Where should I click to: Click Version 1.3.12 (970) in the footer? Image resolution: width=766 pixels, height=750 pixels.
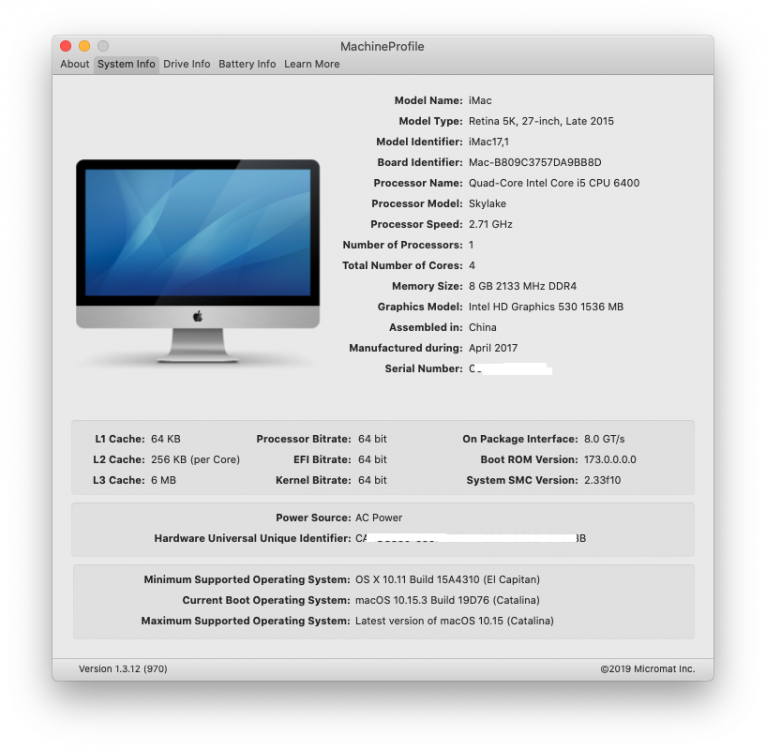pos(123,669)
